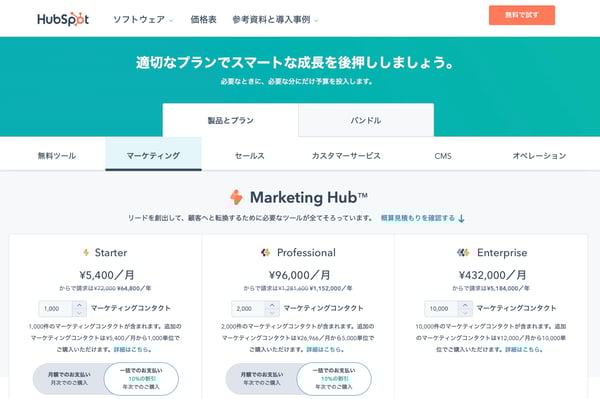Click the Enterprise contacts field showing 10,000
The image size is (600, 399).
point(441,309)
